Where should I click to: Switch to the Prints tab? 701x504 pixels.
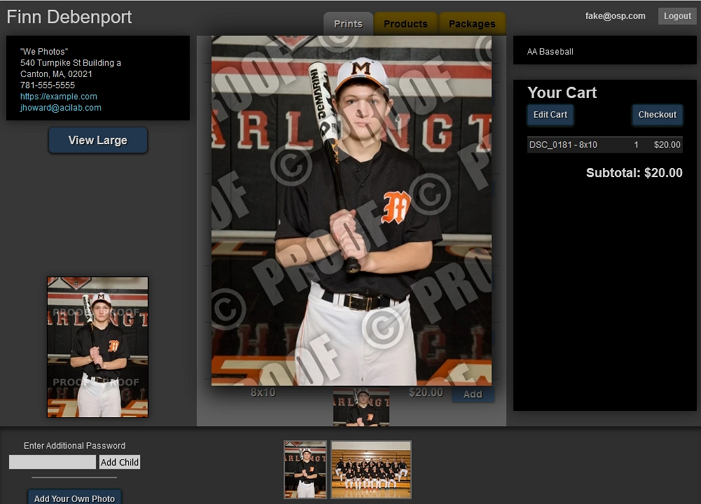click(x=348, y=23)
